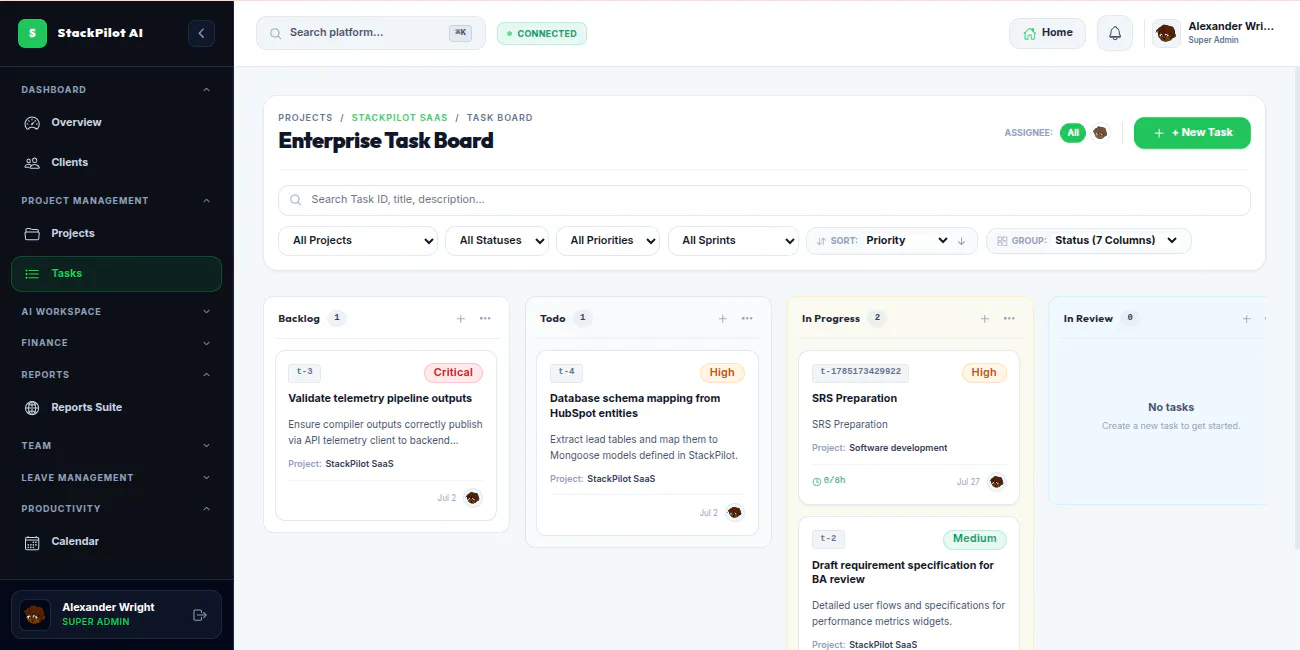Viewport: 1300px width, 650px height.
Task: Go to Overview in the sidebar
Action: (117, 123)
